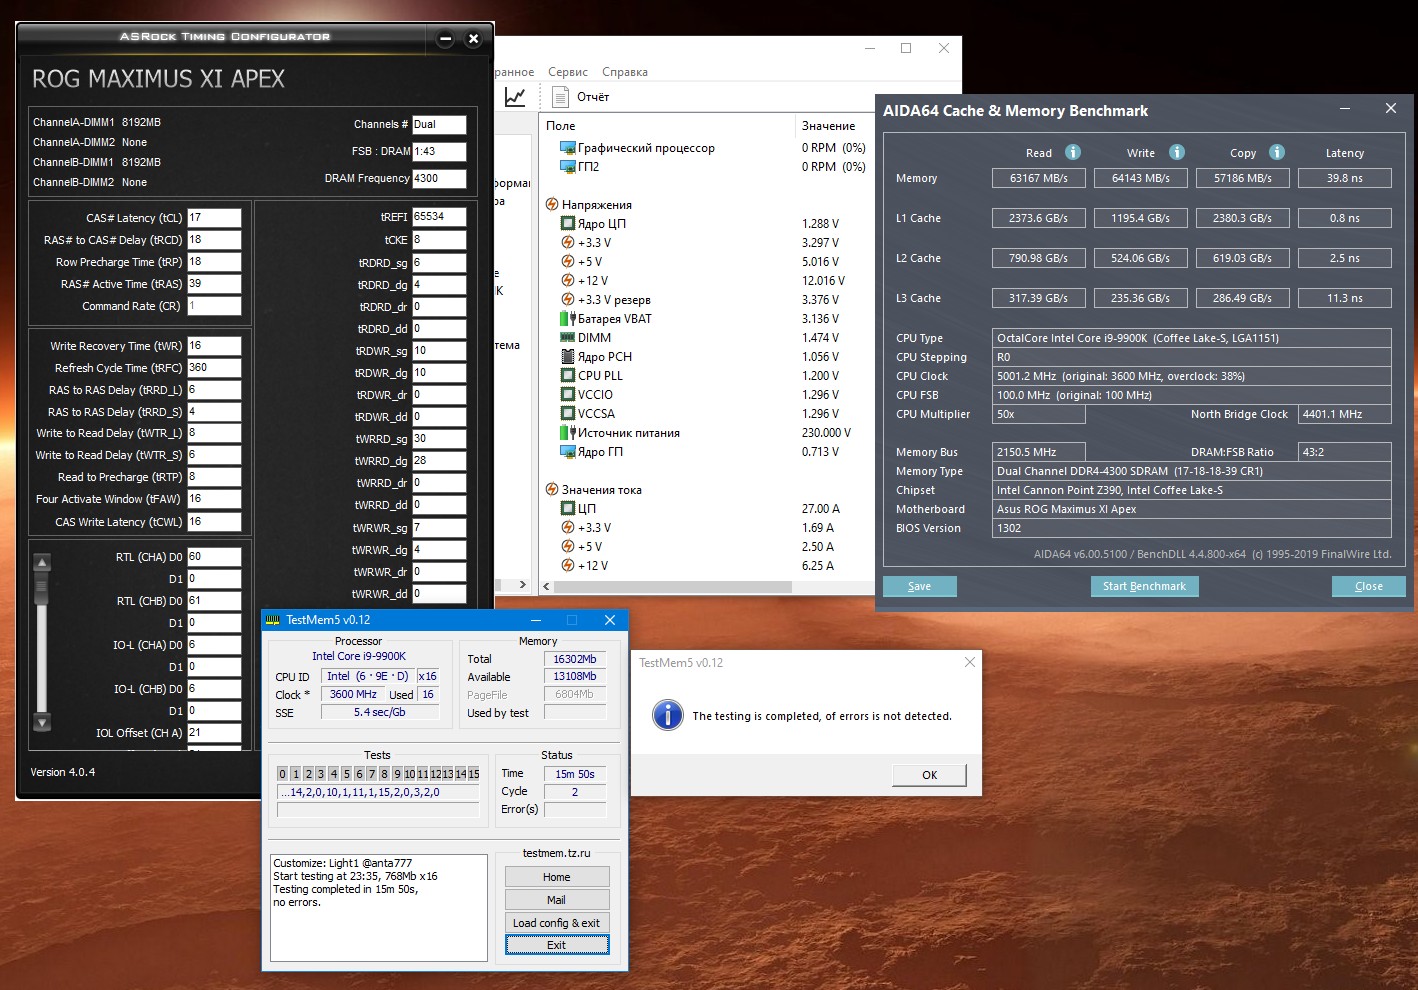Click the Ядро PCH chip icon
Viewport: 1418px width, 990px height.
tap(568, 357)
